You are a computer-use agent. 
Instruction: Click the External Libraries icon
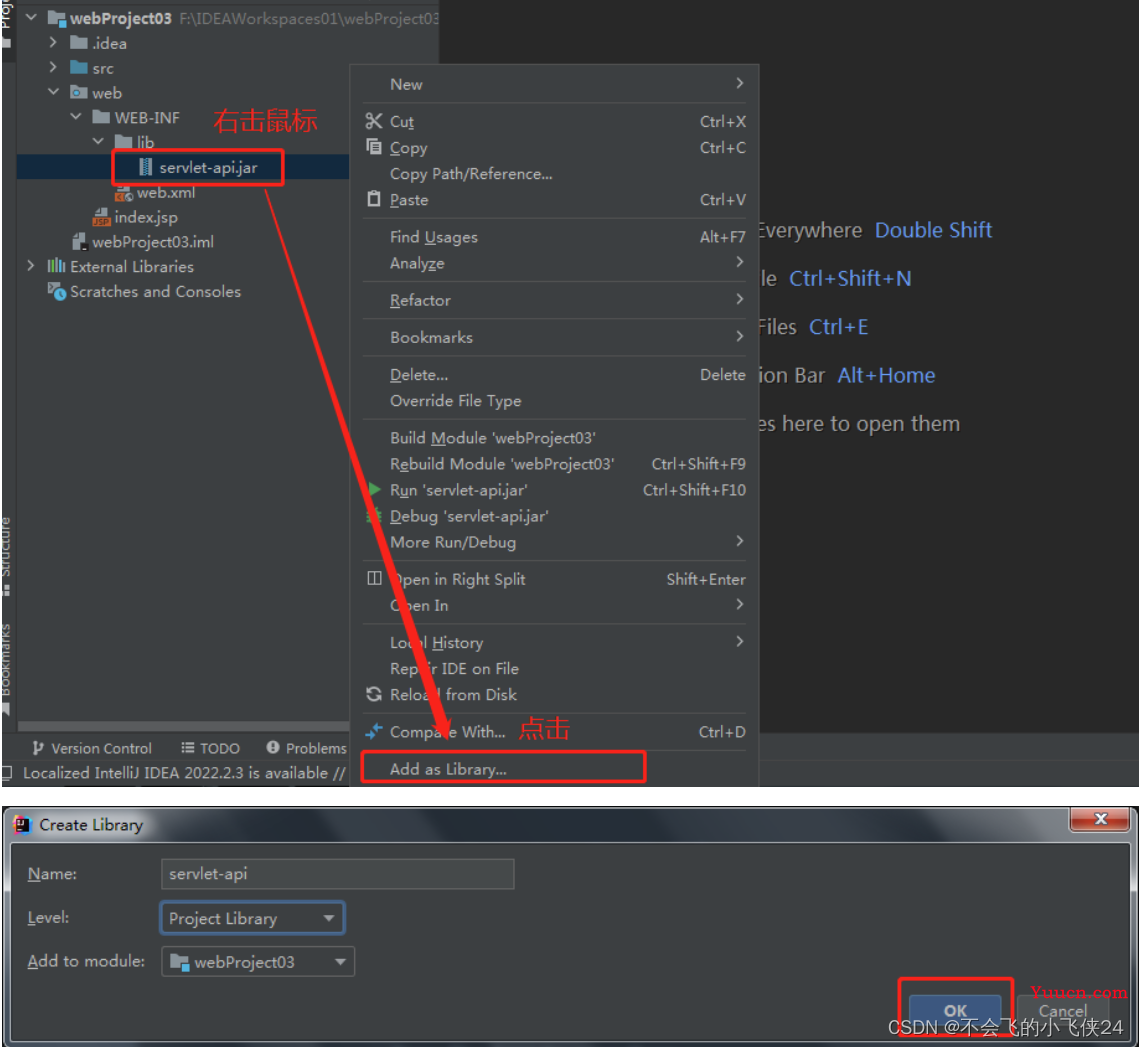(56, 266)
